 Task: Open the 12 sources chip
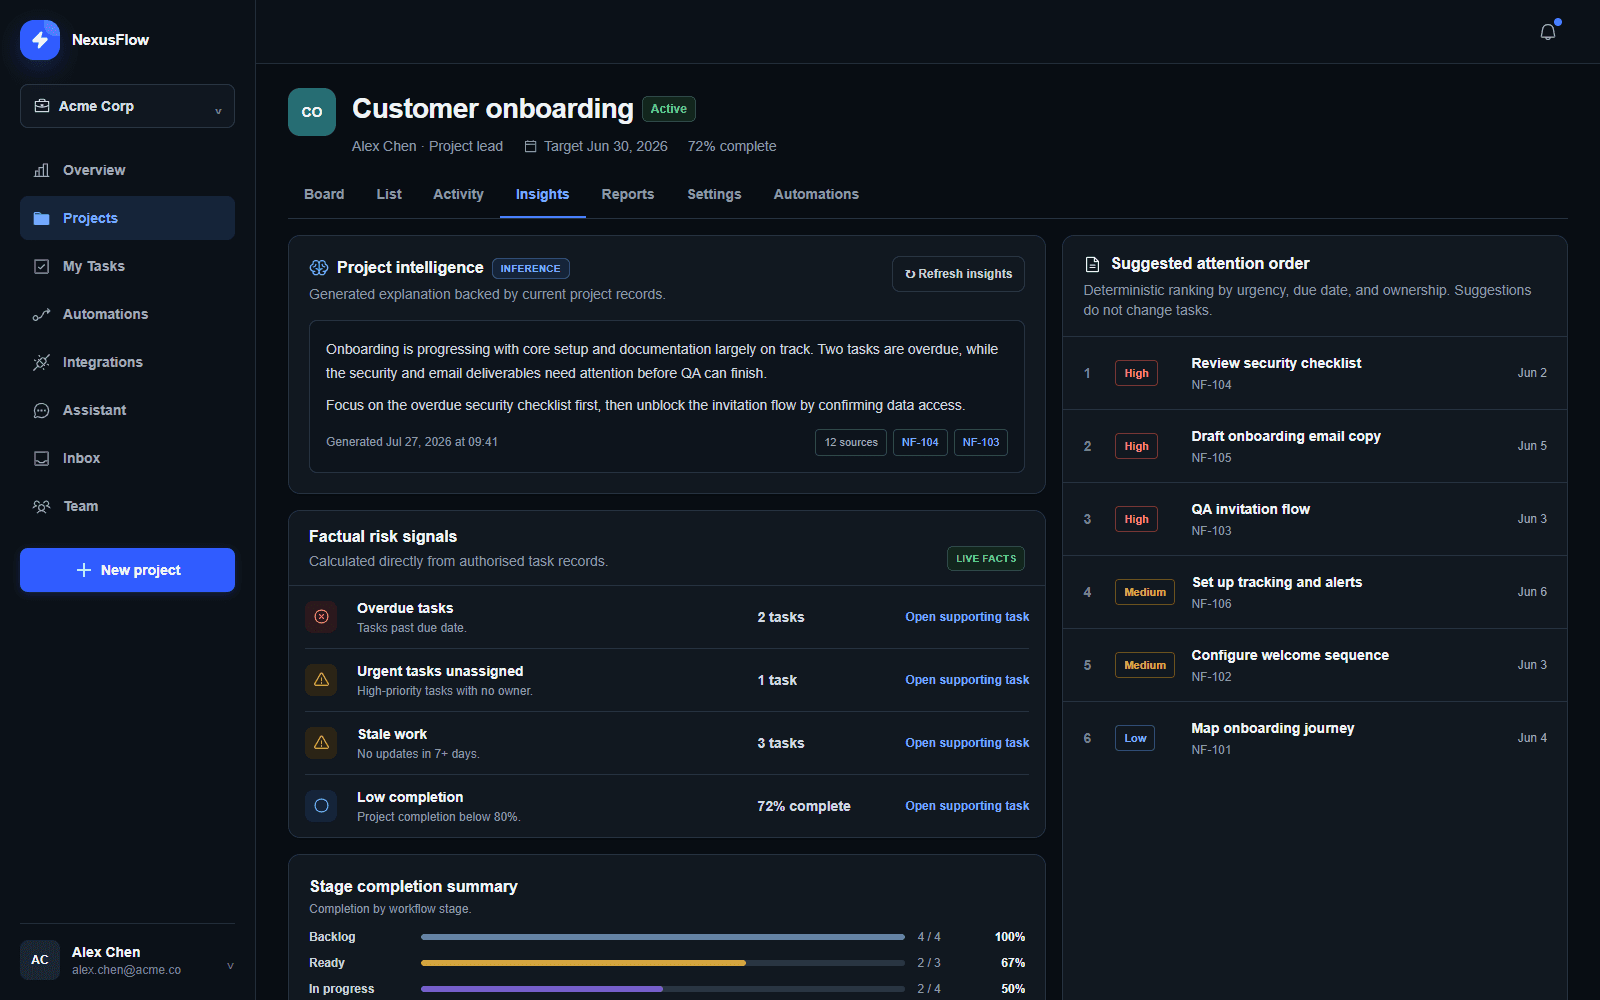851,442
